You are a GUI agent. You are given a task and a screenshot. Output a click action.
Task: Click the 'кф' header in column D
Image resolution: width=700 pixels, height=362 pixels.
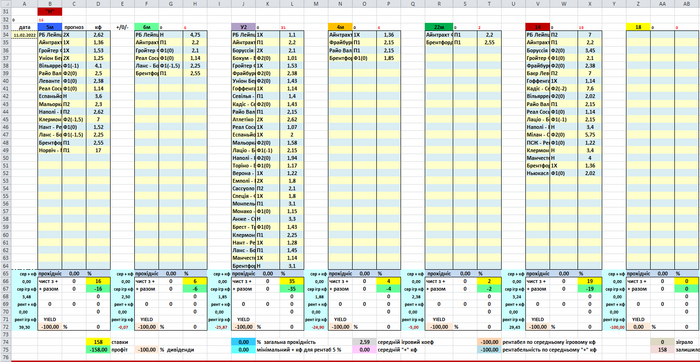click(x=98, y=27)
